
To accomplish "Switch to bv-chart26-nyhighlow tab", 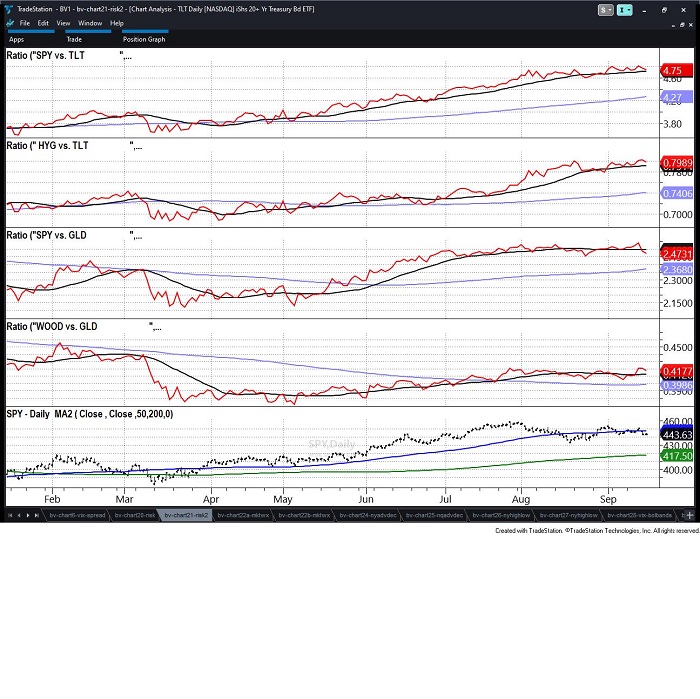I will pyautogui.click(x=501, y=515).
